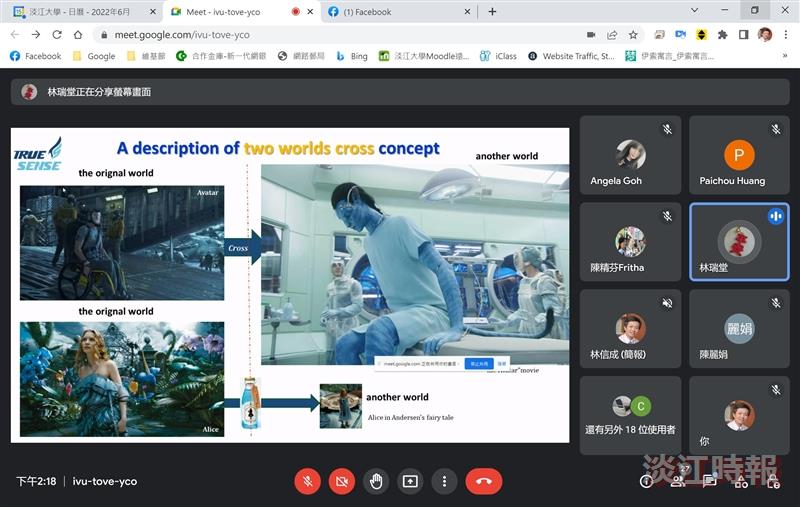This screenshot has width=800, height=507.
Task: Click the present screen icon
Action: click(410, 481)
